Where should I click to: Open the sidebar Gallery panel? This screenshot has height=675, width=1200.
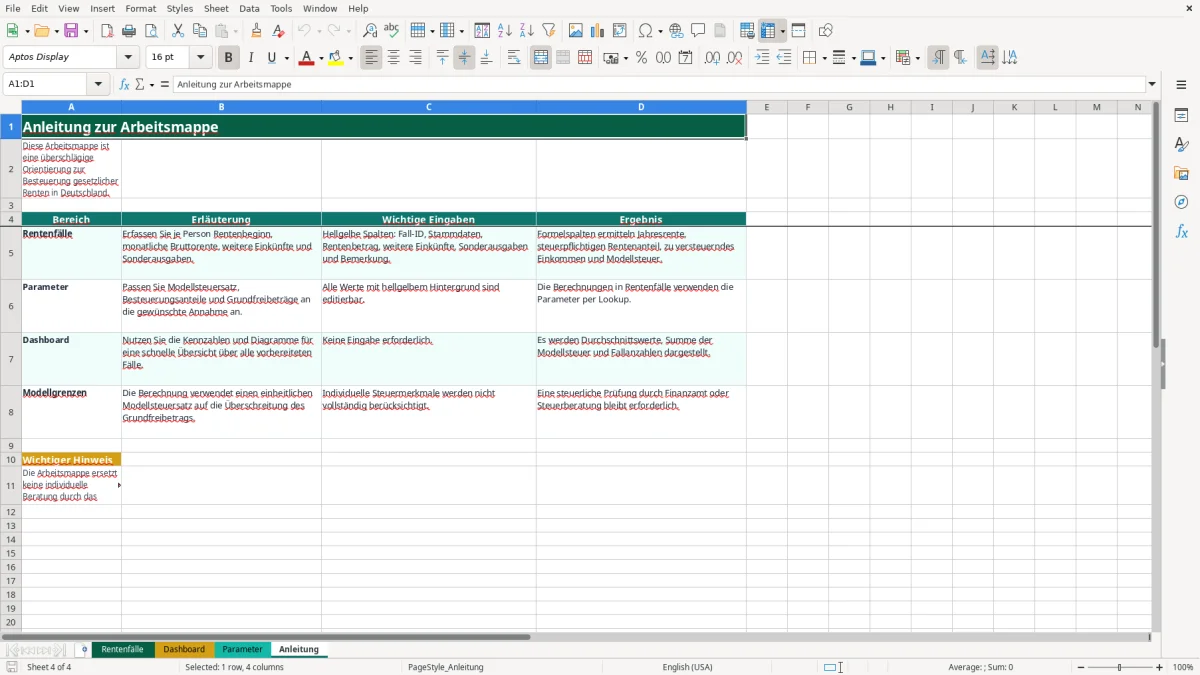(1181, 173)
